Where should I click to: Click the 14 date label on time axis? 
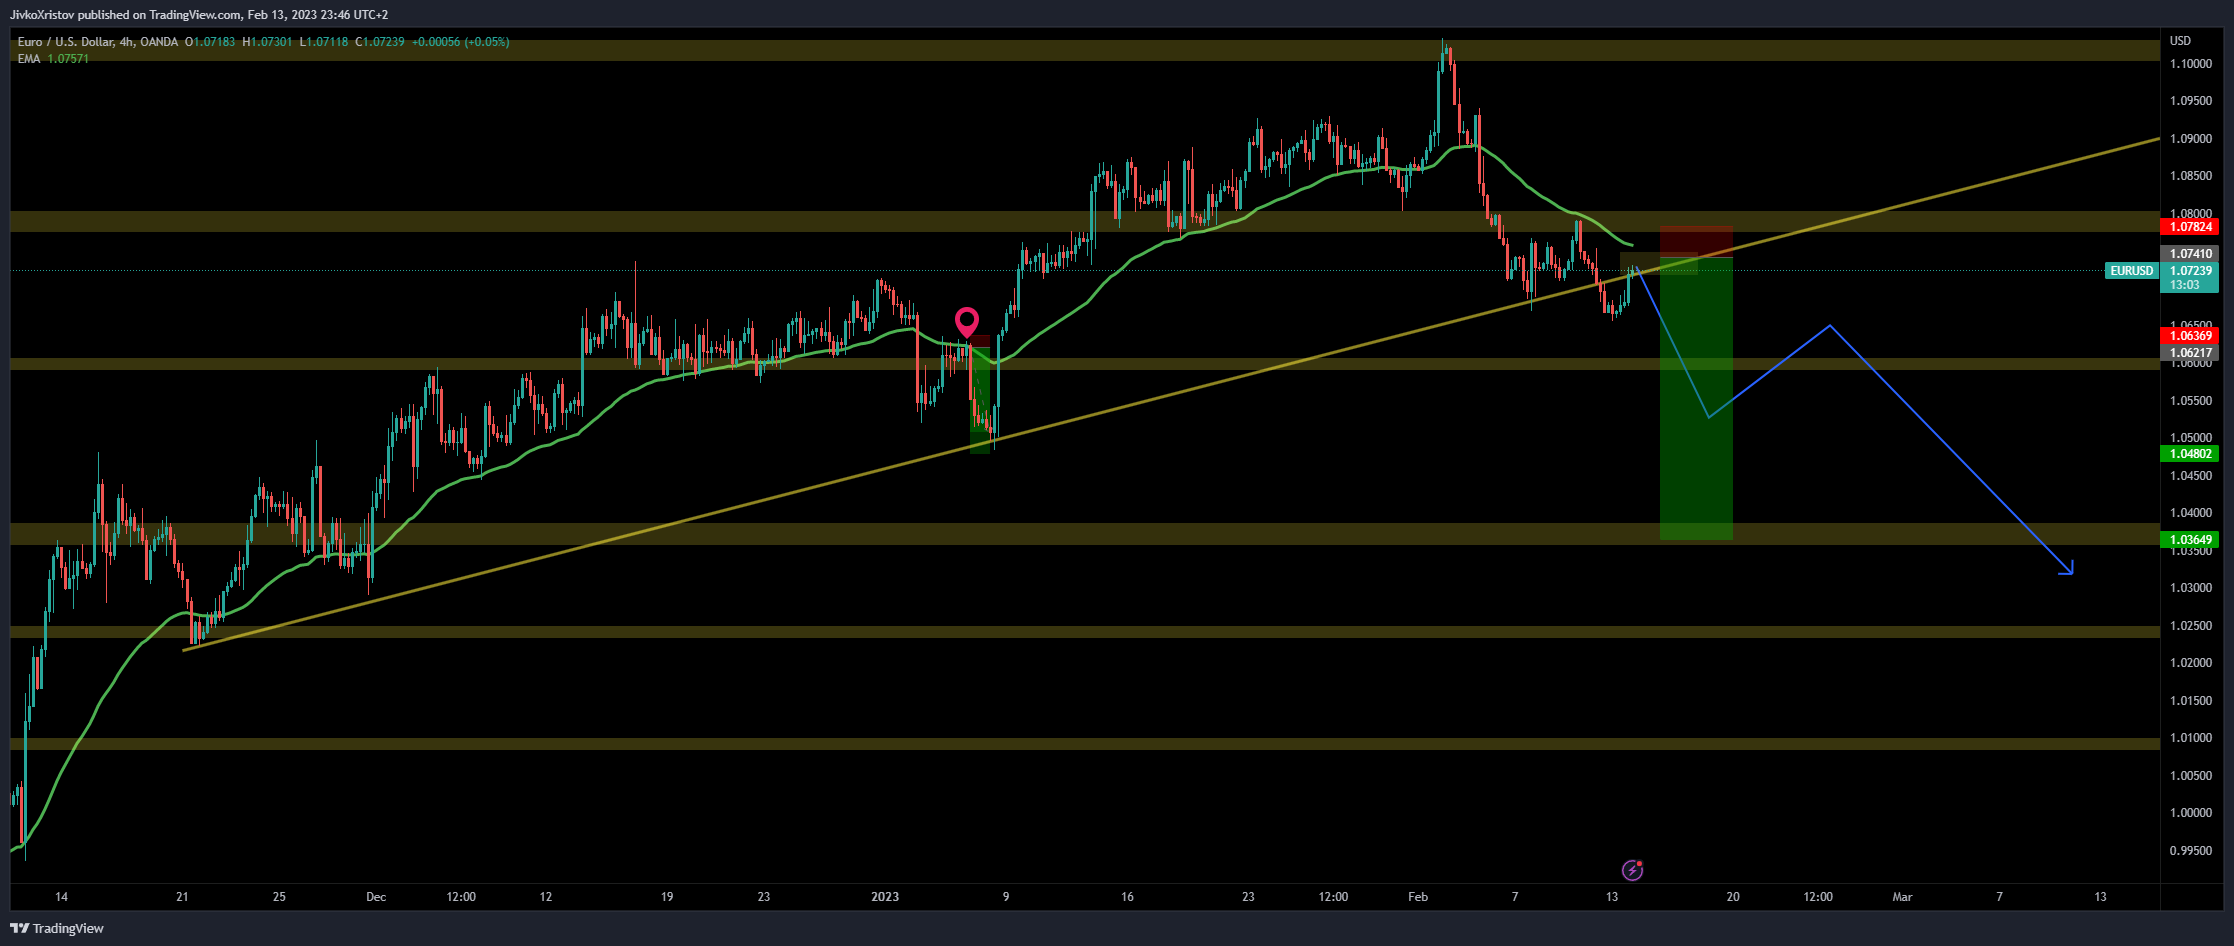click(61, 897)
